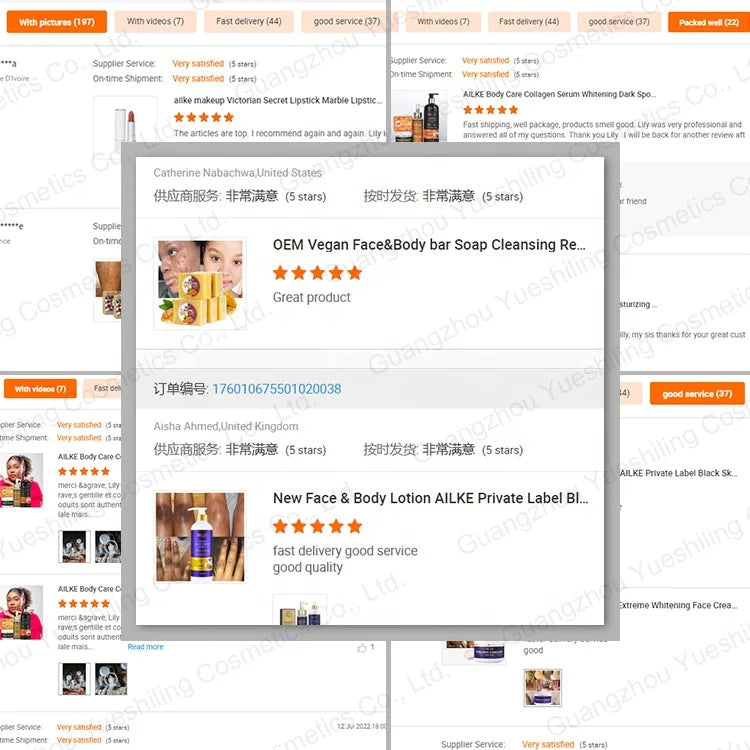The image size is (750, 750).
Task: Click five-star rating under lipstick title
Action: click(203, 117)
